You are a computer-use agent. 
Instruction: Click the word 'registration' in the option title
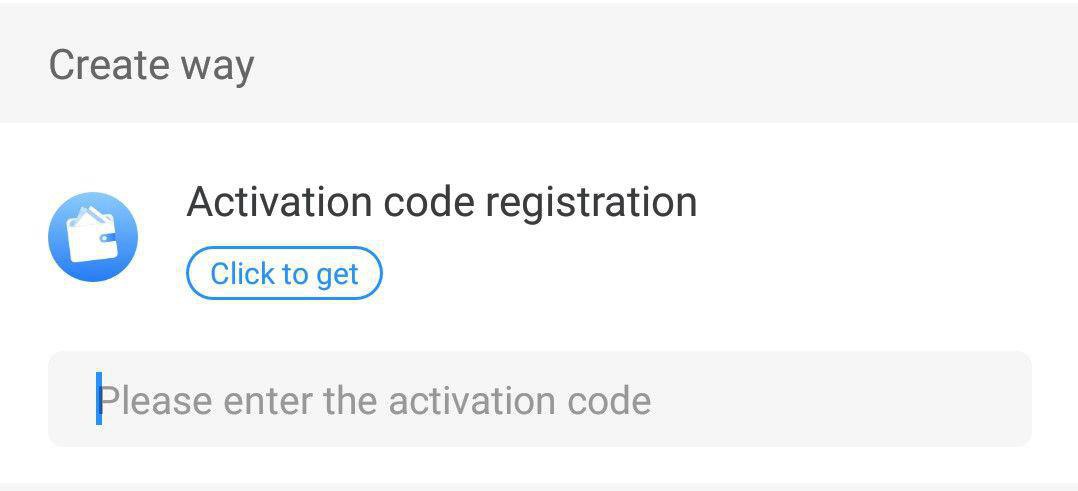click(591, 203)
